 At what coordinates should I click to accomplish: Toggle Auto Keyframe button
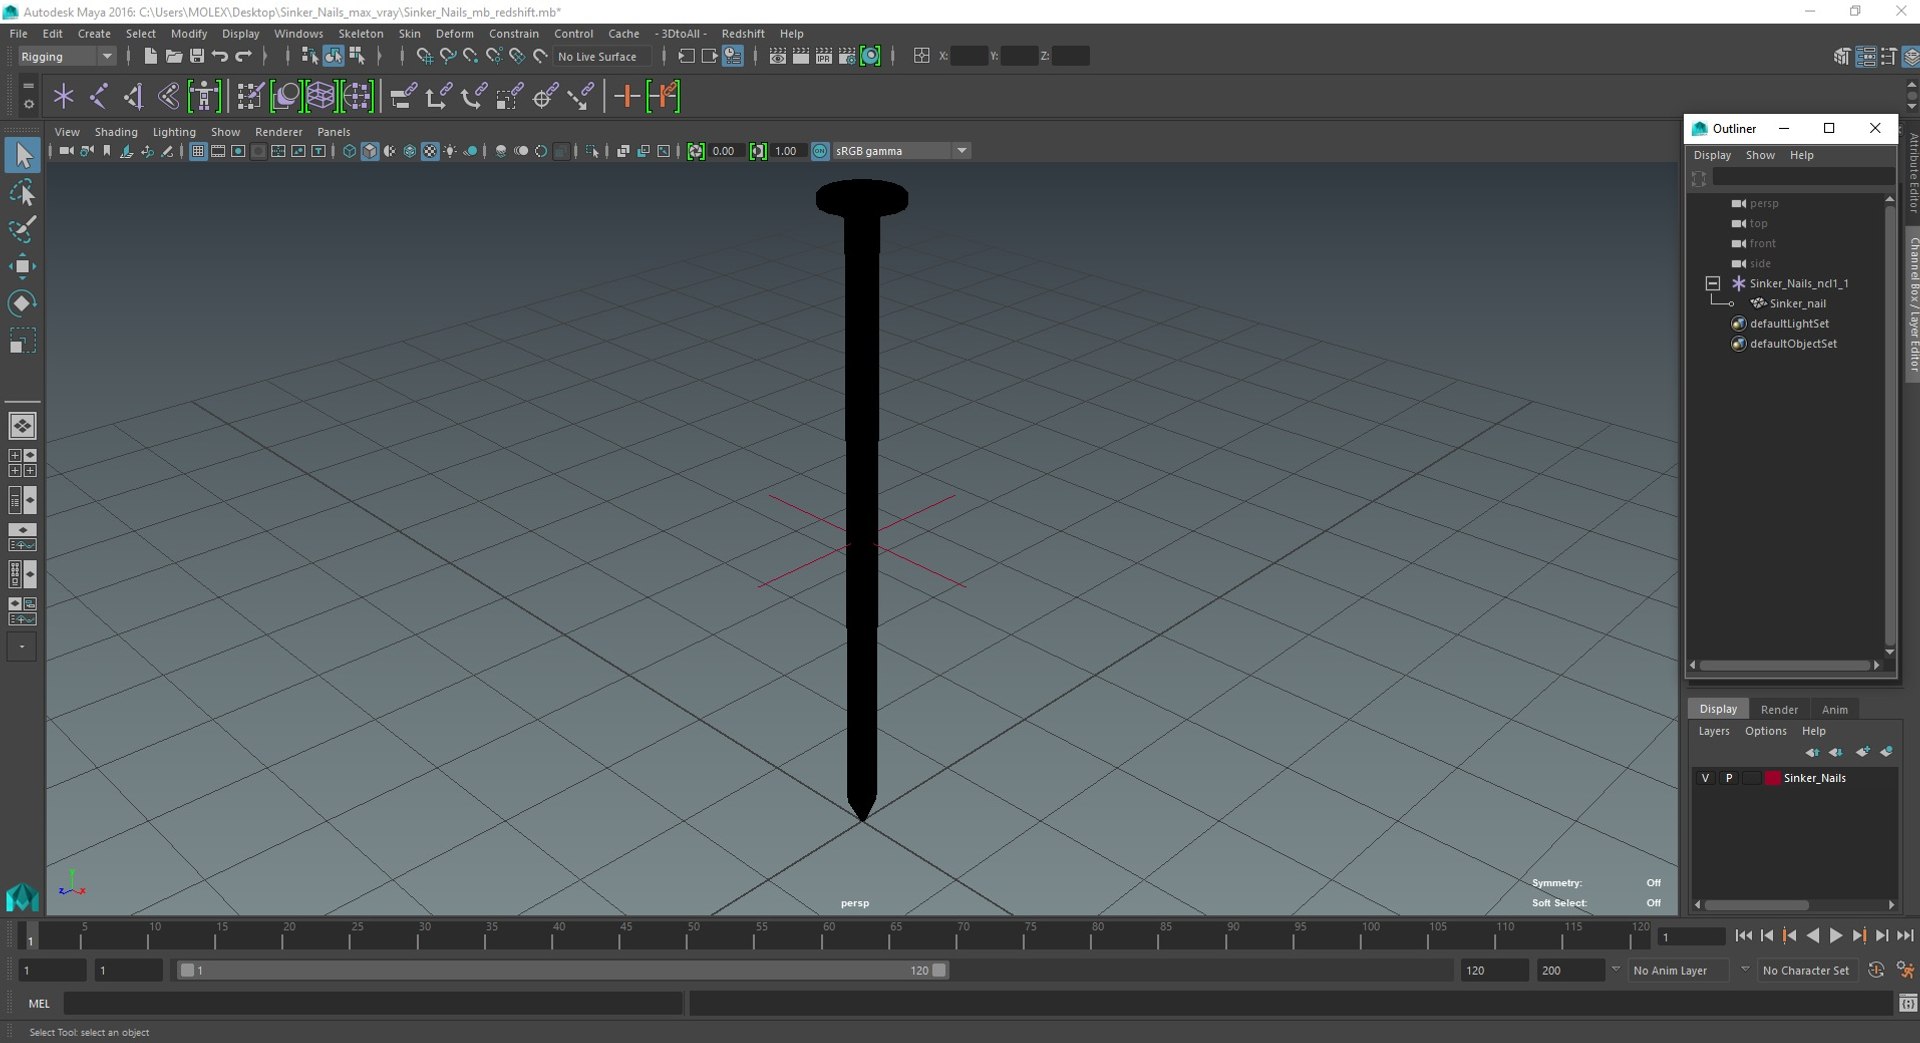(x=1876, y=970)
